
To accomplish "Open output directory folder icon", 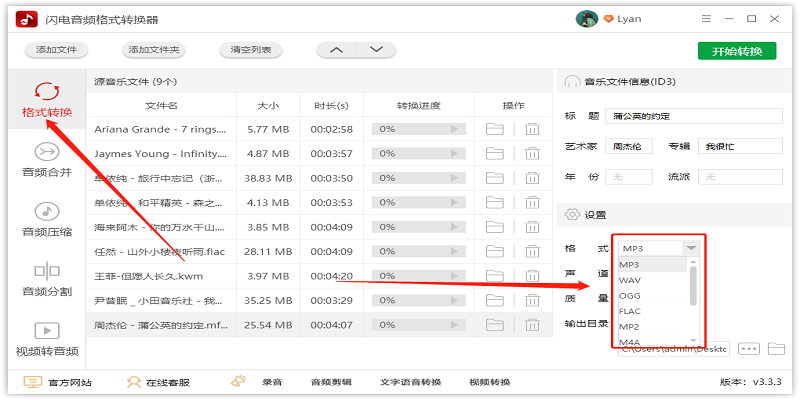I will [x=776, y=349].
